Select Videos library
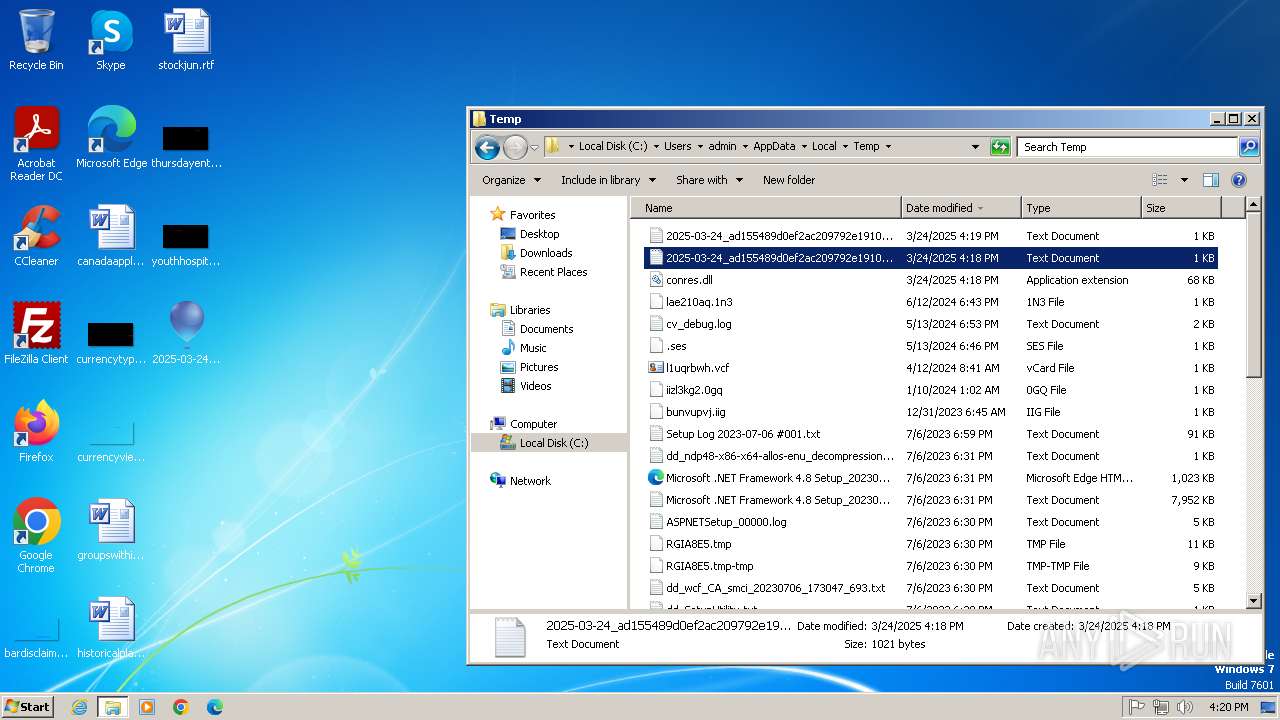Image resolution: width=1280 pixels, height=720 pixels. [535, 386]
